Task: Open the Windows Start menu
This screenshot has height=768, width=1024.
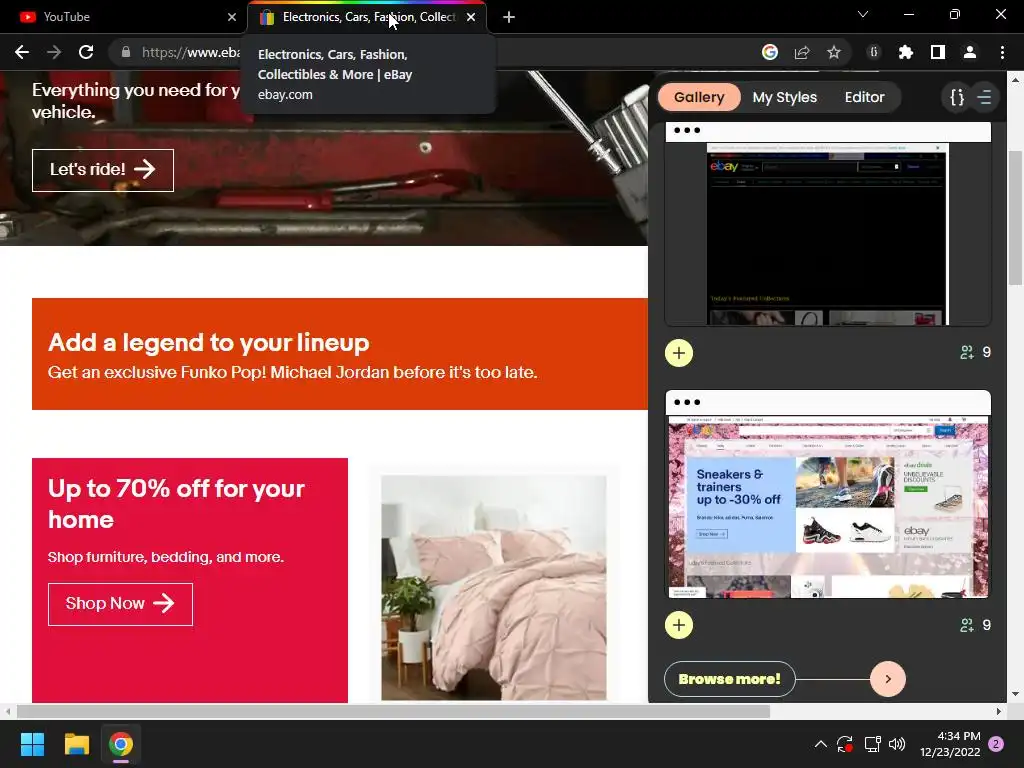Action: (32, 744)
